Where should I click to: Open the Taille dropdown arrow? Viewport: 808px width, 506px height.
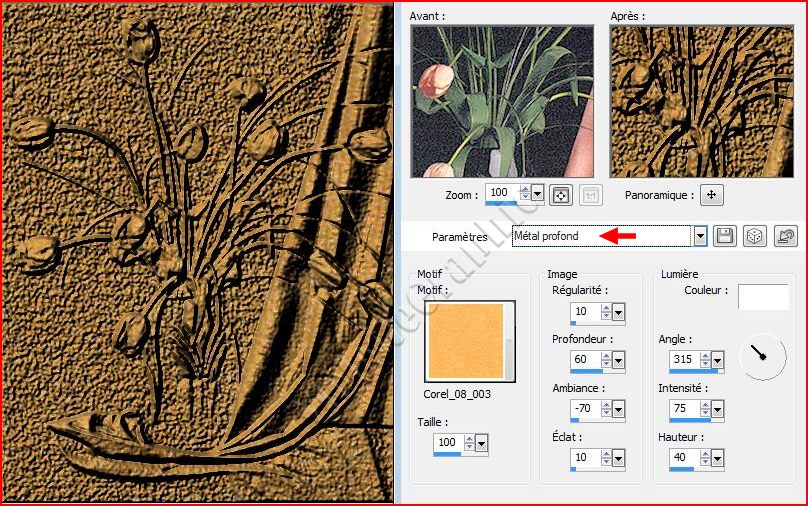[482, 443]
